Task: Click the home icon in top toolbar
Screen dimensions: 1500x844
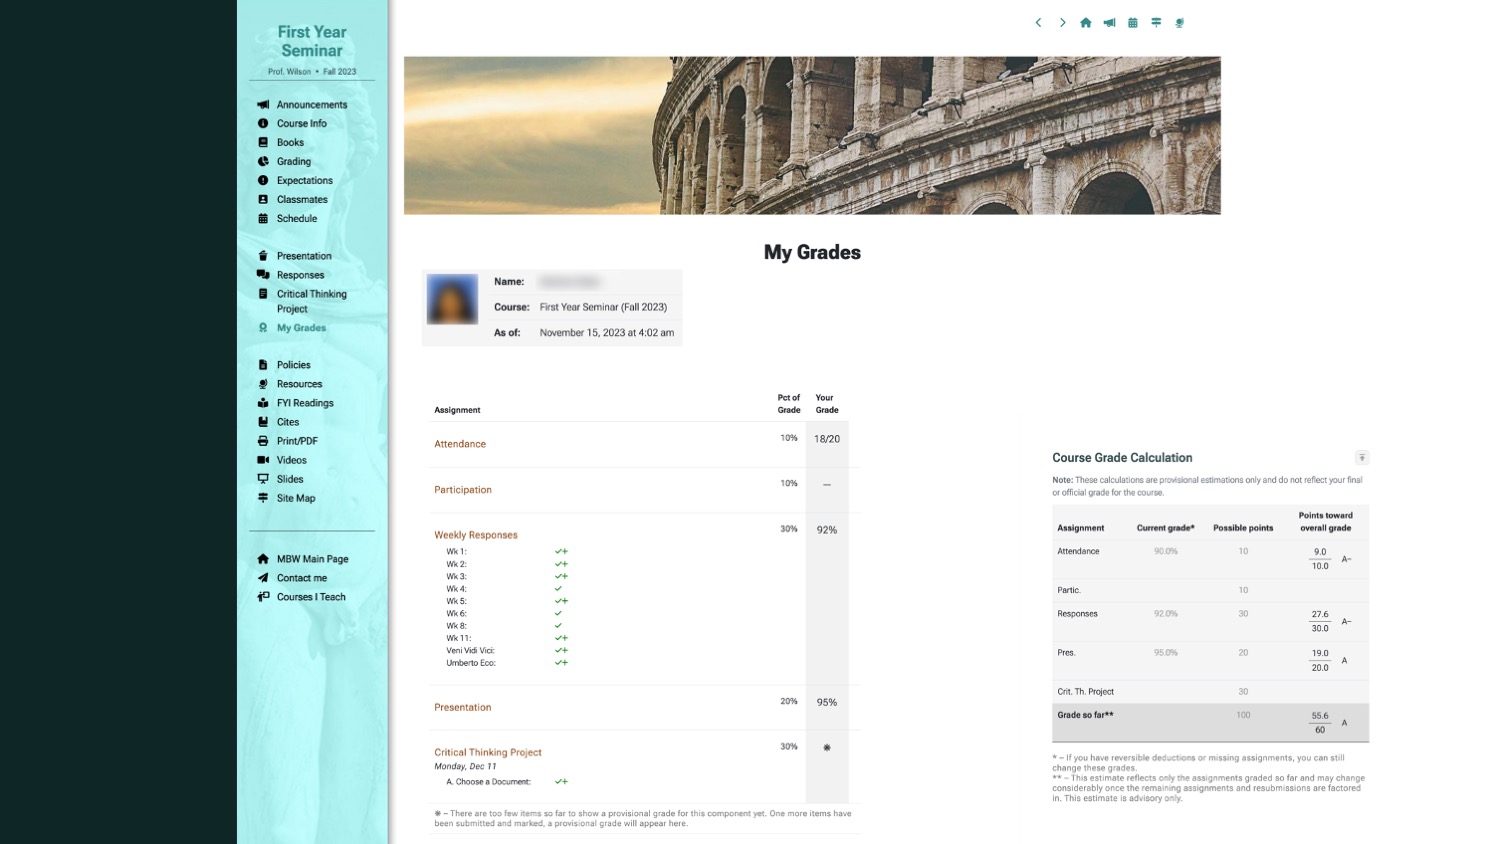Action: [1085, 23]
